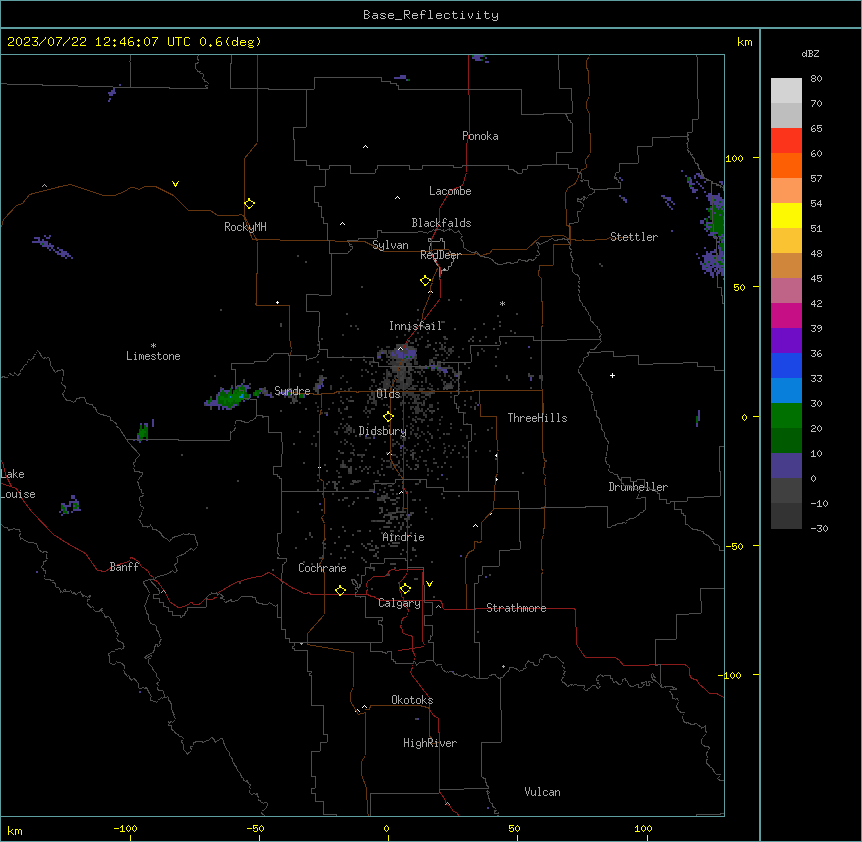The image size is (862, 842).
Task: Click the Vulcan label
Action: (x=543, y=792)
